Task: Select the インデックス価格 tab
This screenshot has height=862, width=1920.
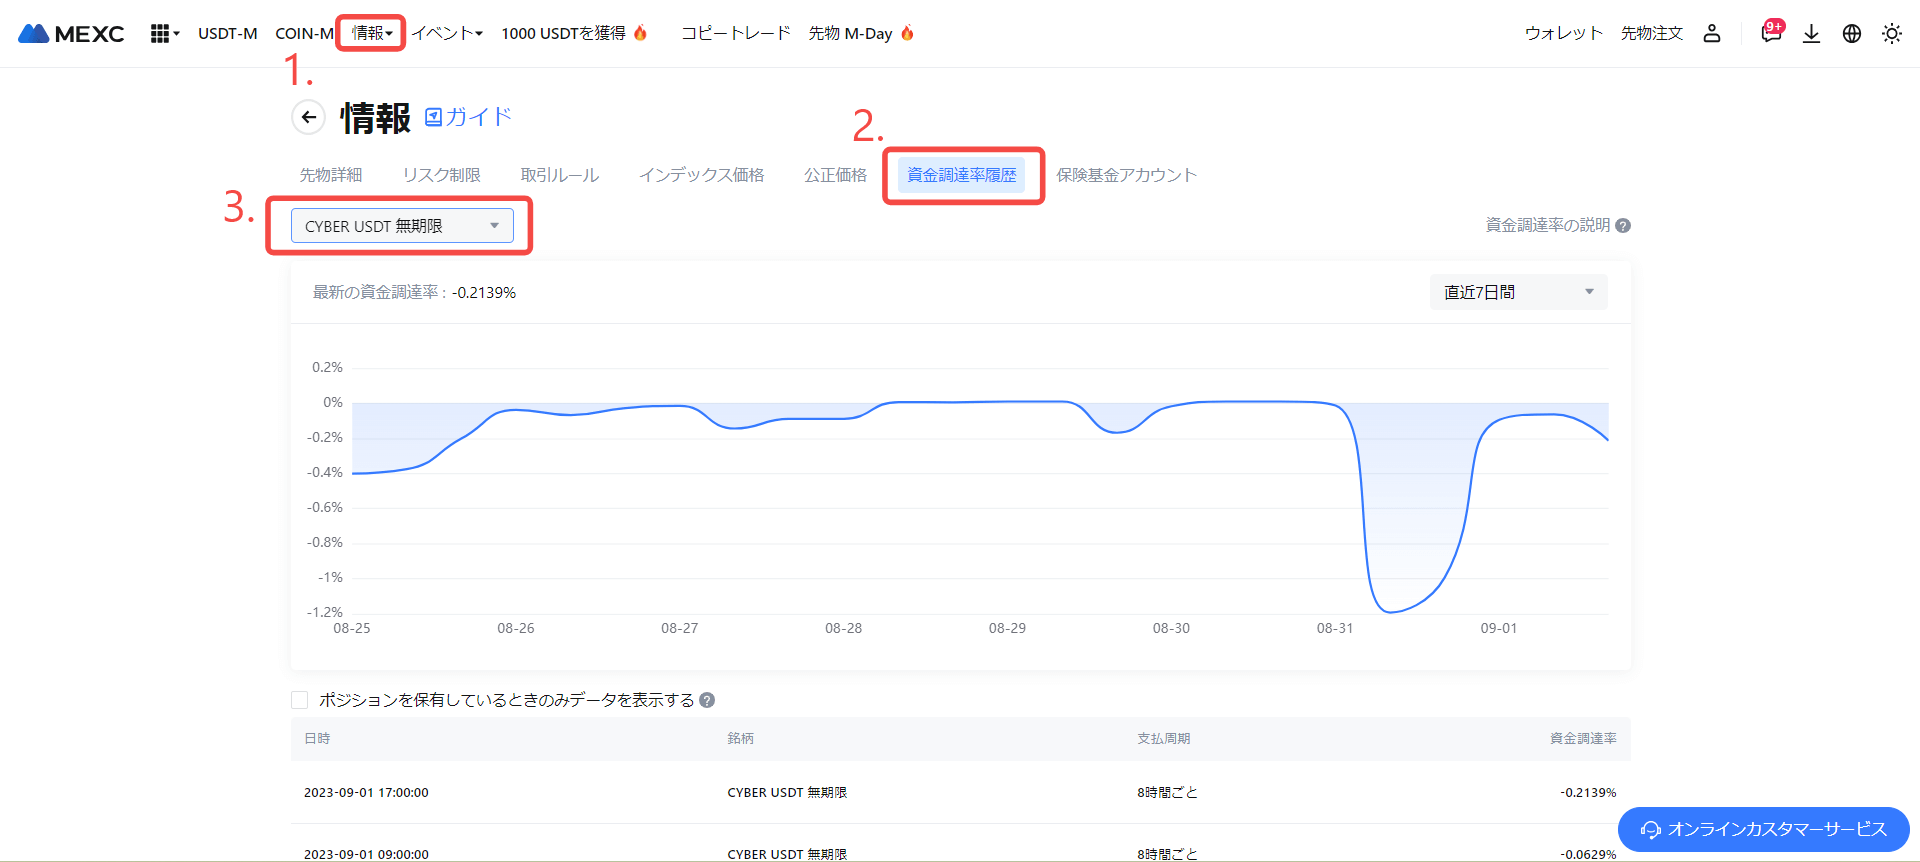Action: [701, 175]
